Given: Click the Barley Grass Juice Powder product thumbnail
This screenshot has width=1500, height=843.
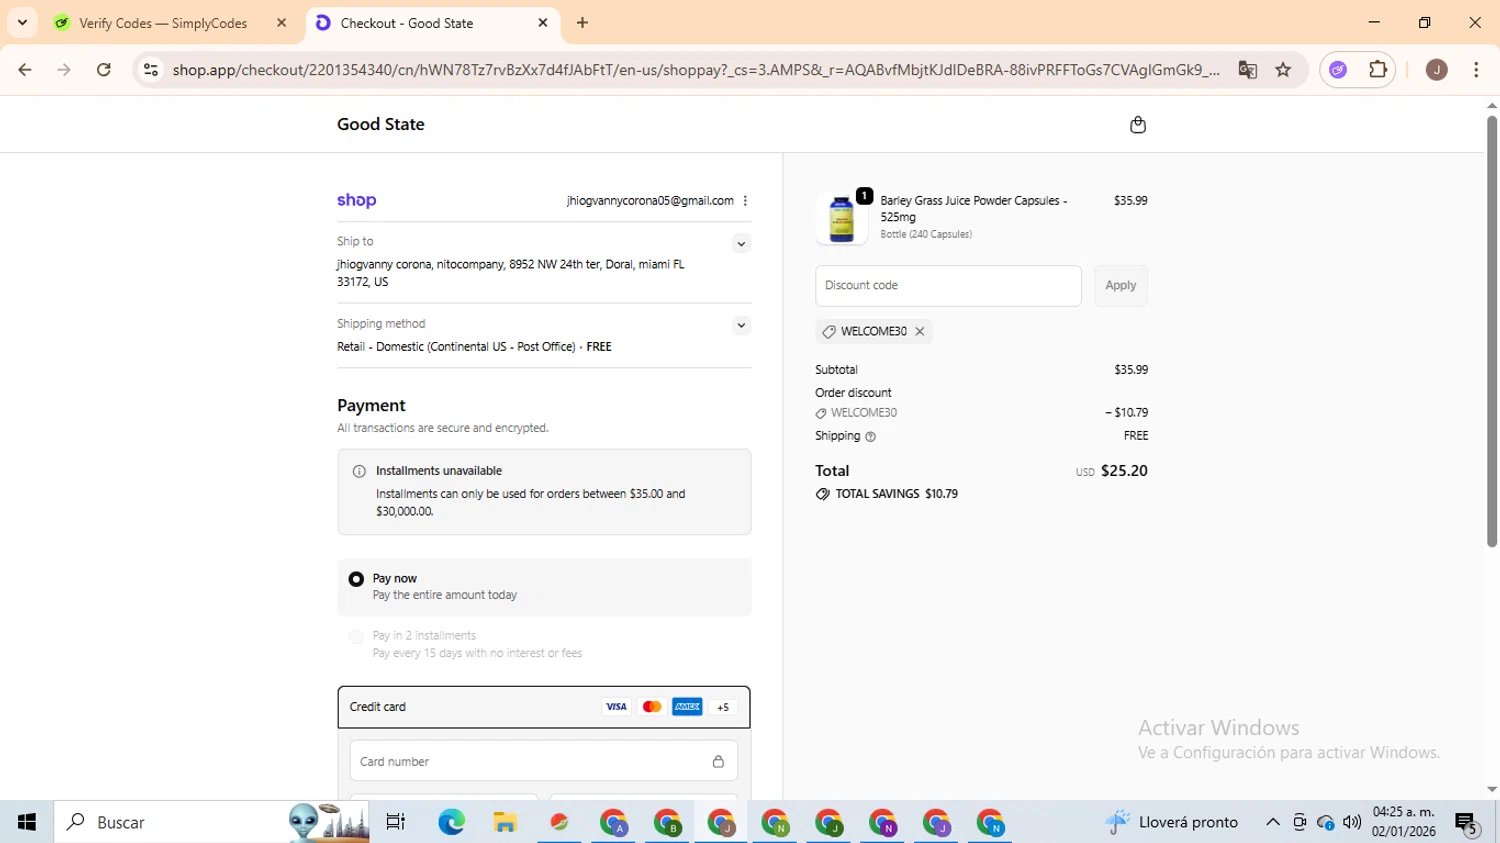Looking at the screenshot, I should 841,218.
